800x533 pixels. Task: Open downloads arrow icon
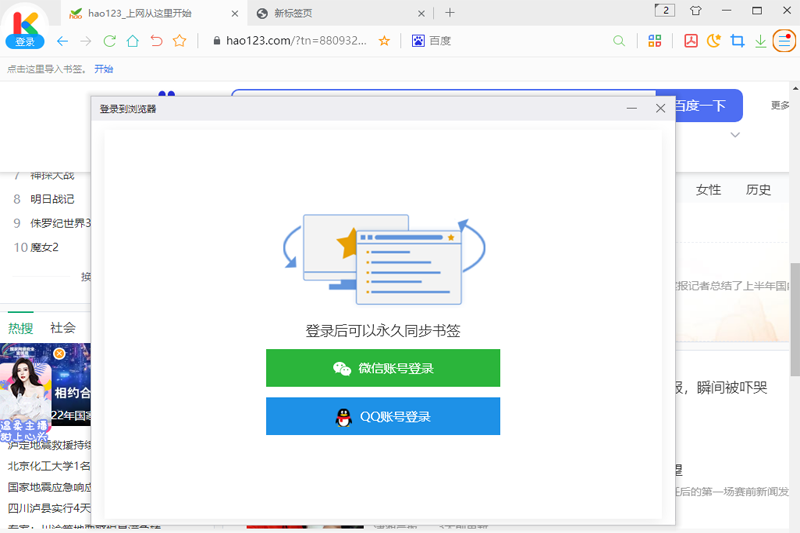click(761, 41)
